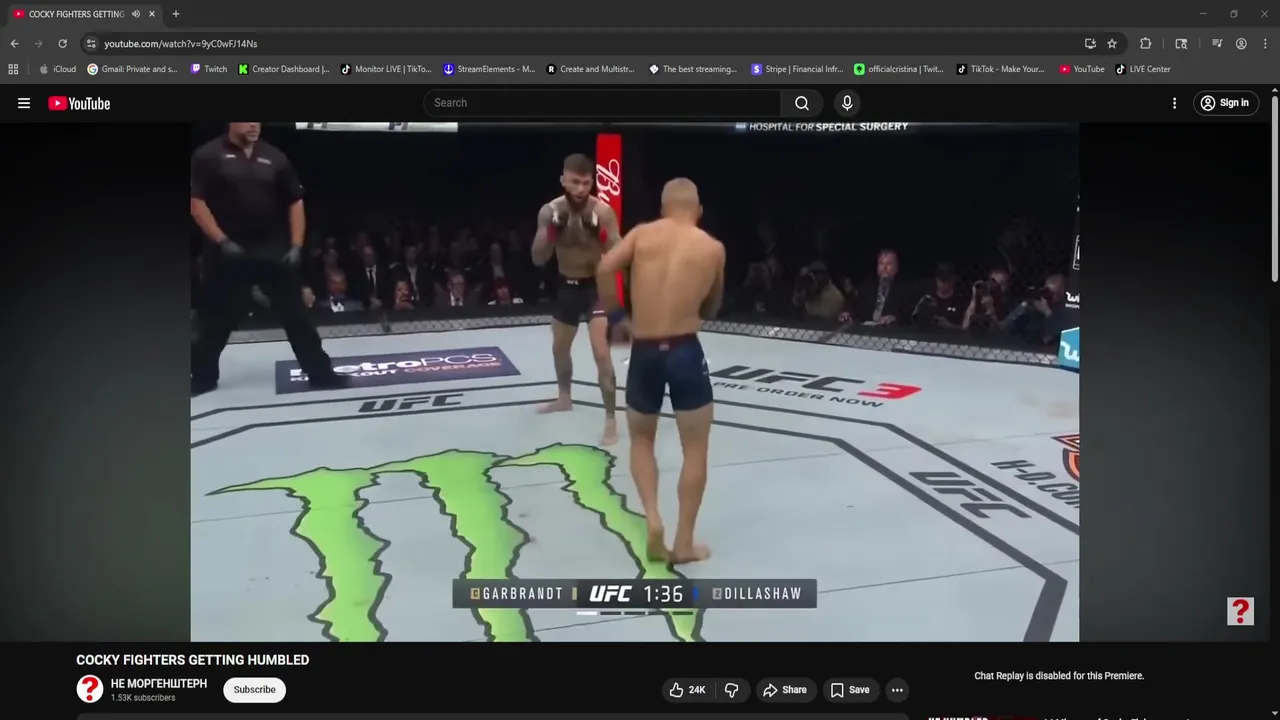Open more actions ellipsis below video

coord(897,690)
